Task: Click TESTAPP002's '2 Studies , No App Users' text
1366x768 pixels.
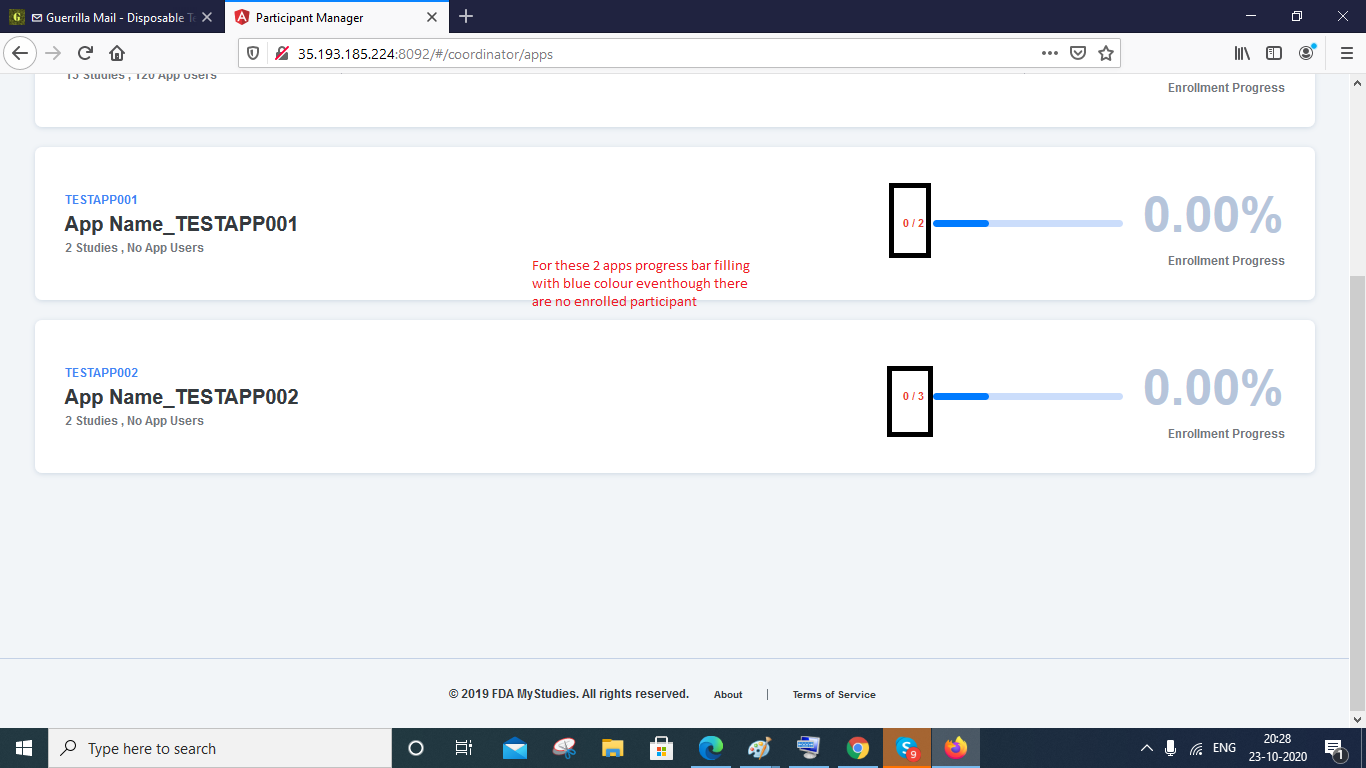Action: pos(134,421)
